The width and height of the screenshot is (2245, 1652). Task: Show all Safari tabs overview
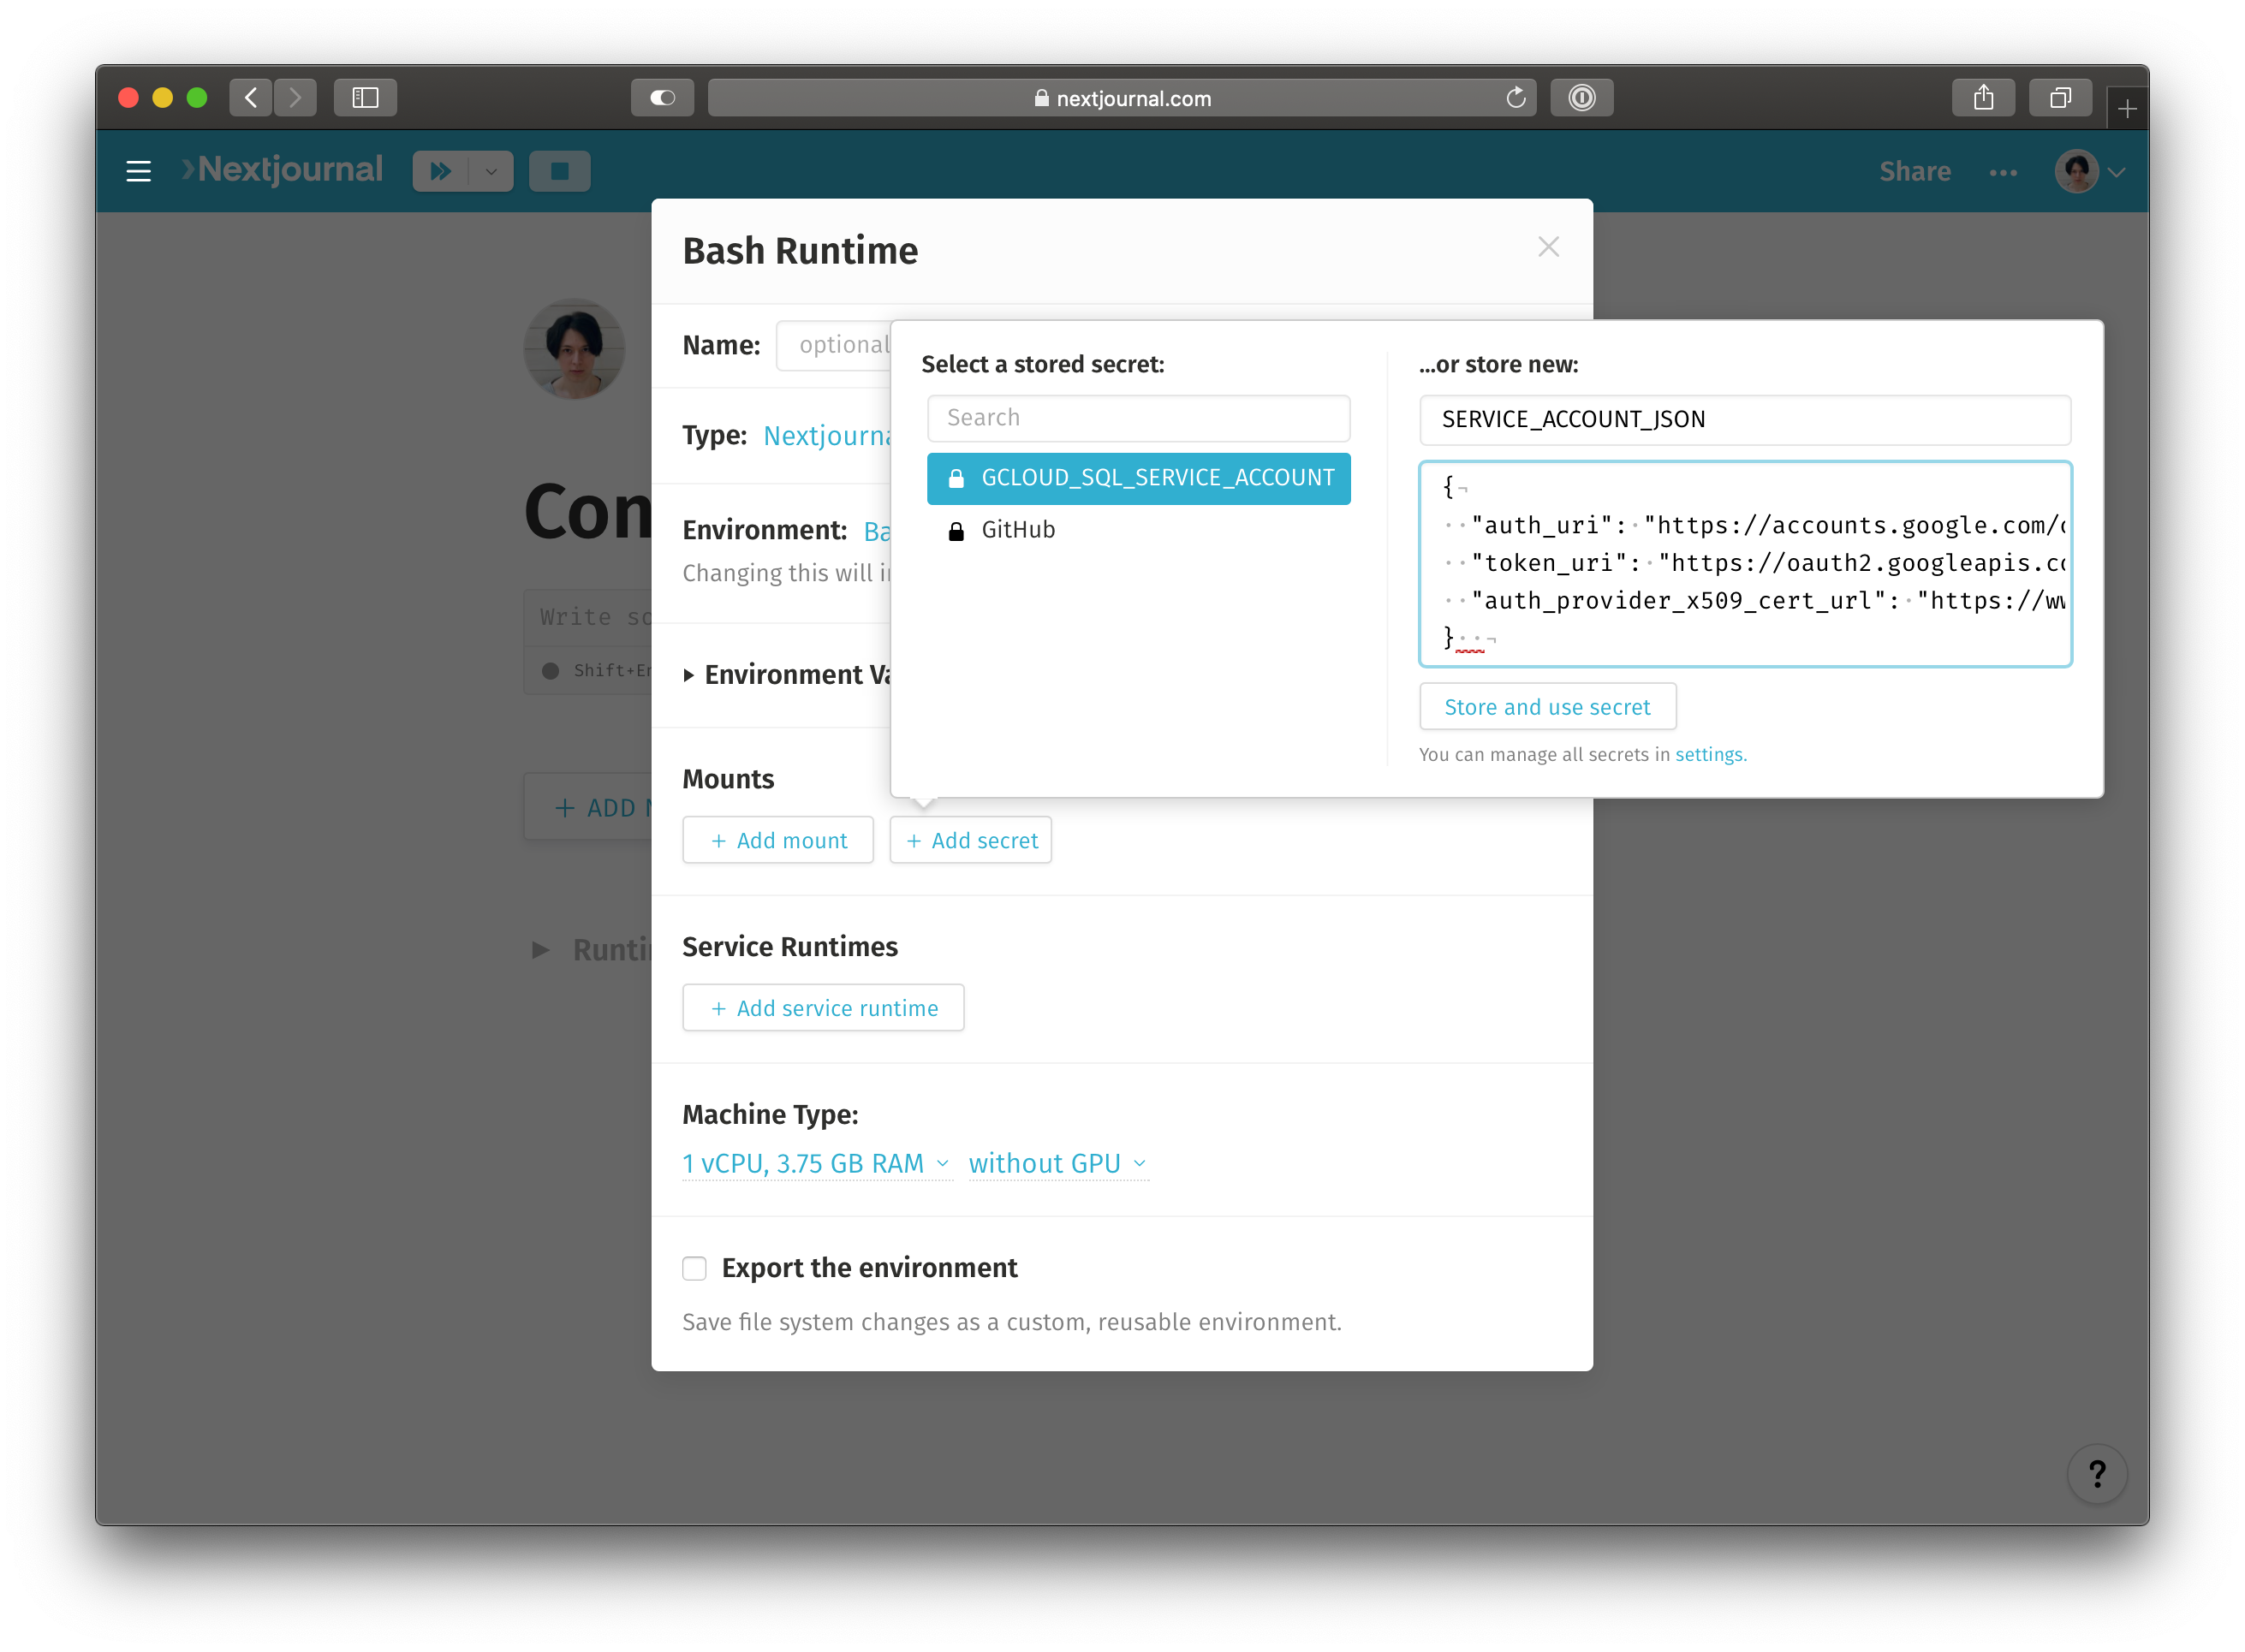(x=2060, y=97)
